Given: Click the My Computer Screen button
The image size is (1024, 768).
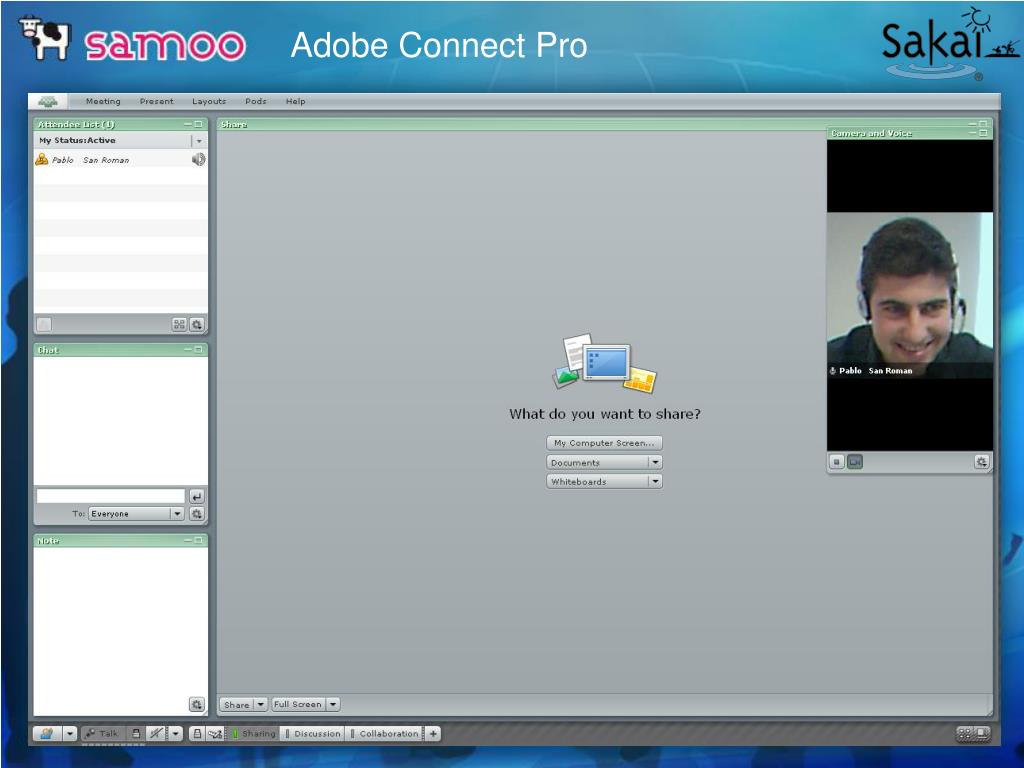Looking at the screenshot, I should tap(604, 443).
